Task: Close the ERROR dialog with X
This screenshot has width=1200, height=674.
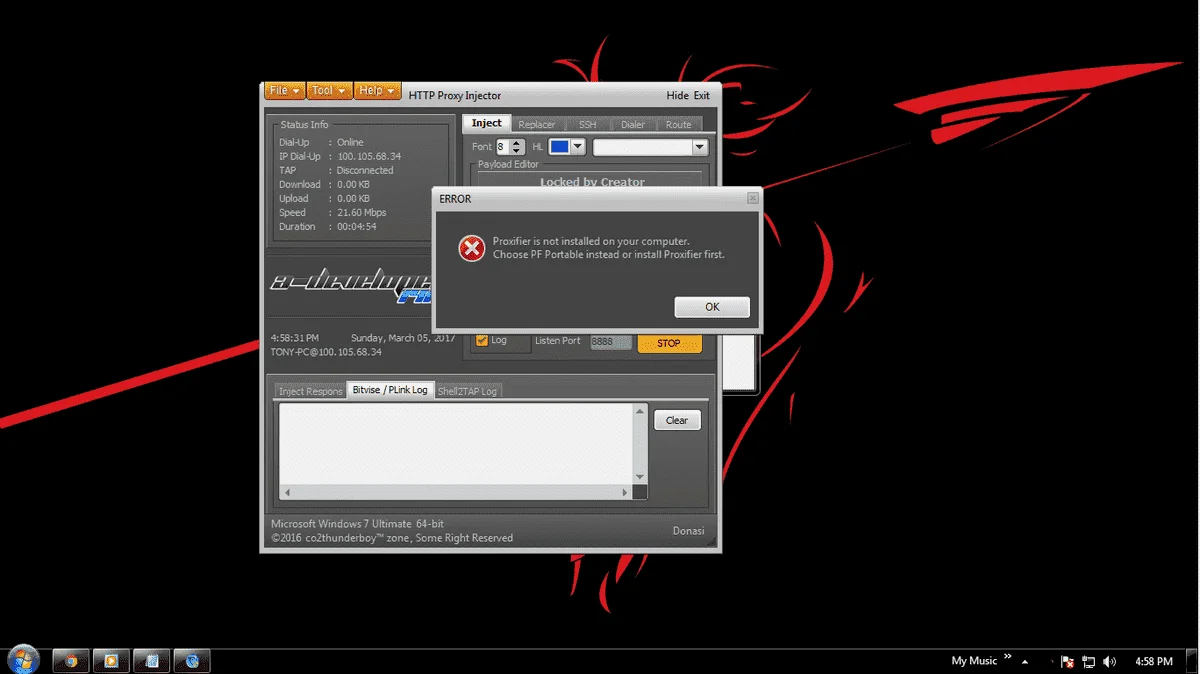Action: [x=753, y=198]
